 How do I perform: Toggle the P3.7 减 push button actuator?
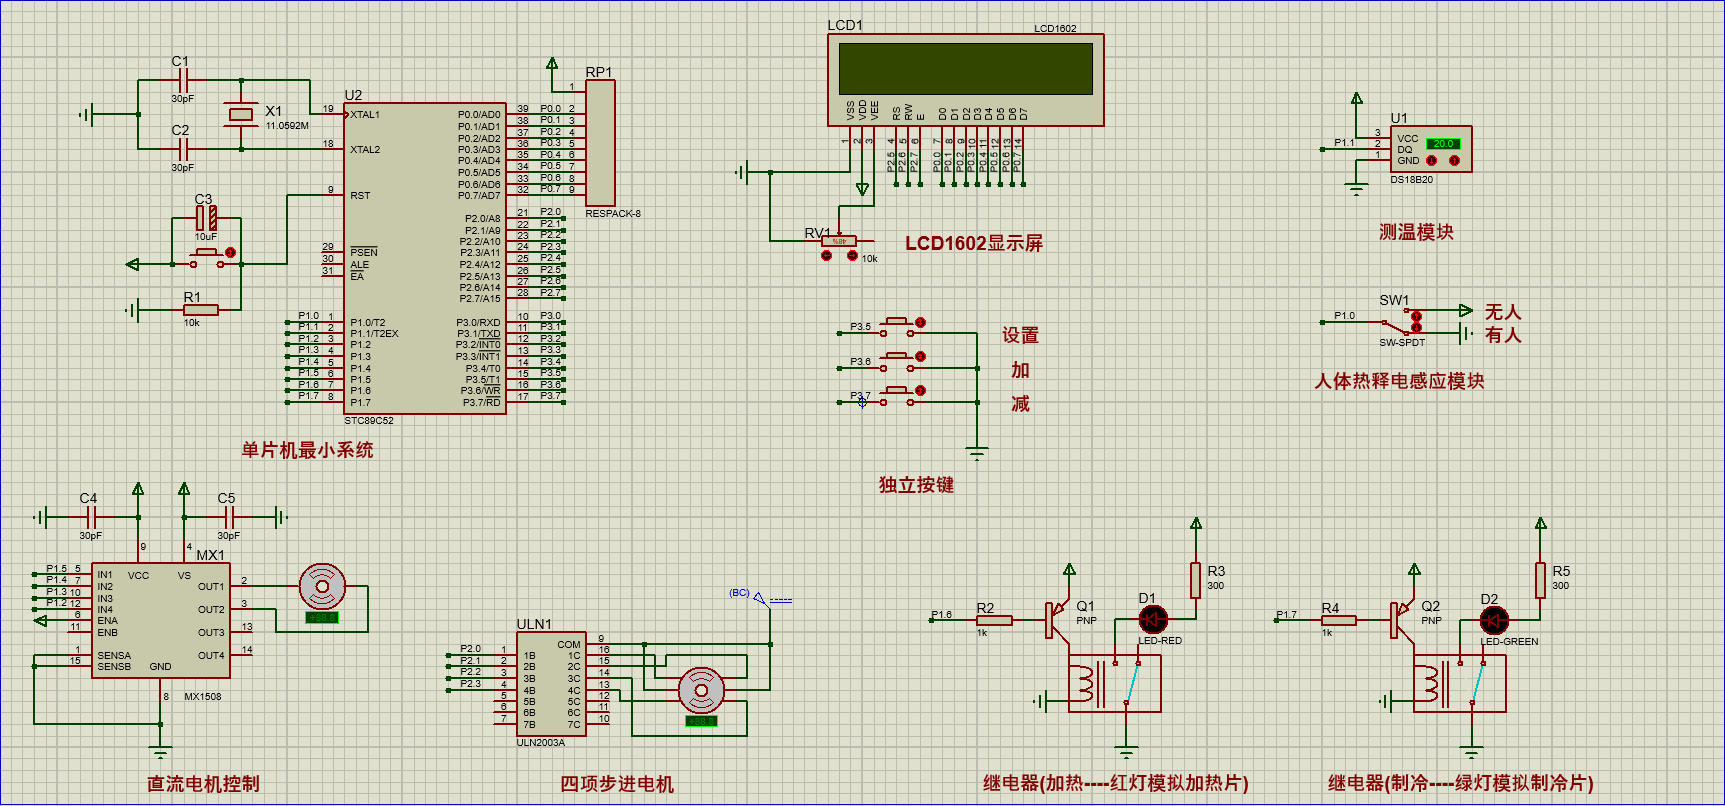[x=921, y=390]
